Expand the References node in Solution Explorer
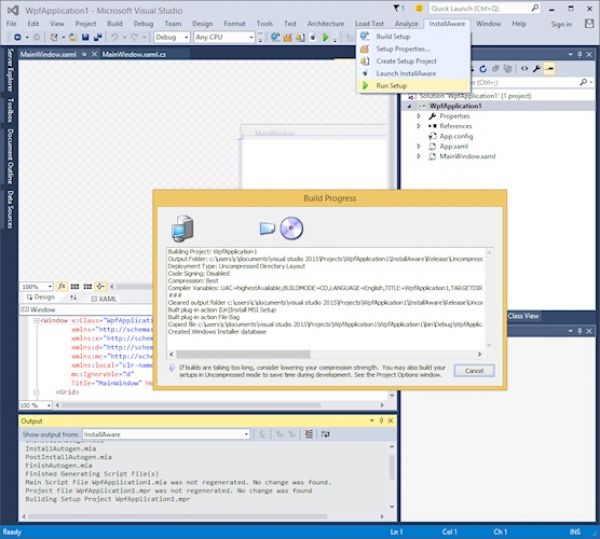Viewport: 600px width, 539px height. [419, 126]
